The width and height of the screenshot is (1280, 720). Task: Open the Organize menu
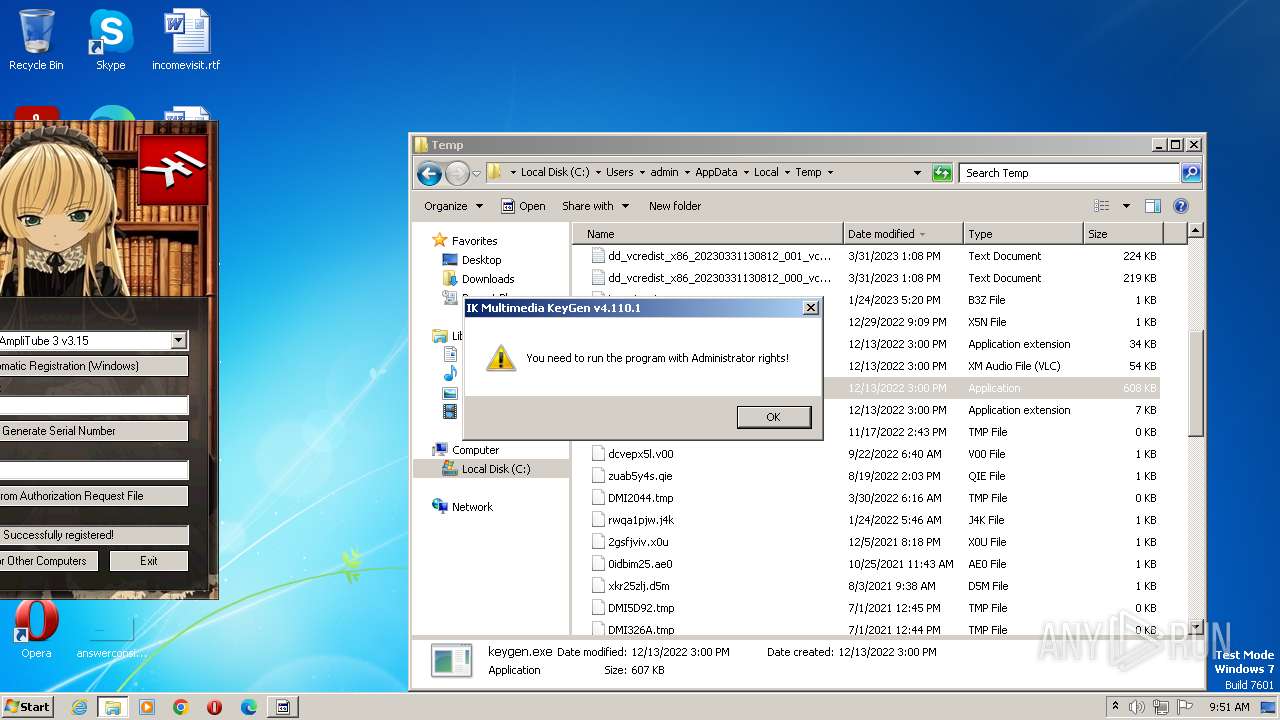pos(453,206)
